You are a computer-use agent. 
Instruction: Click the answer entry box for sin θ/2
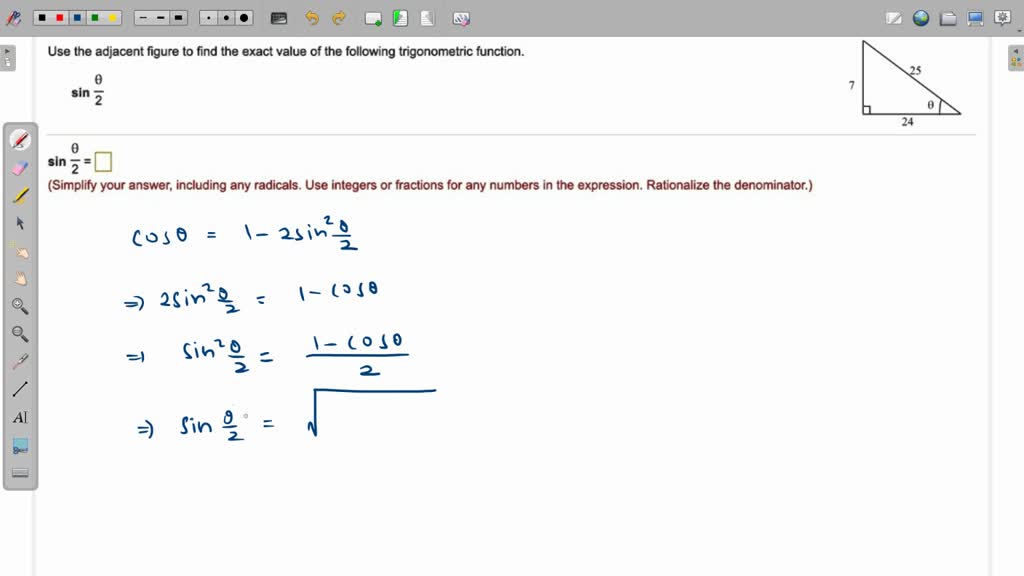(104, 160)
